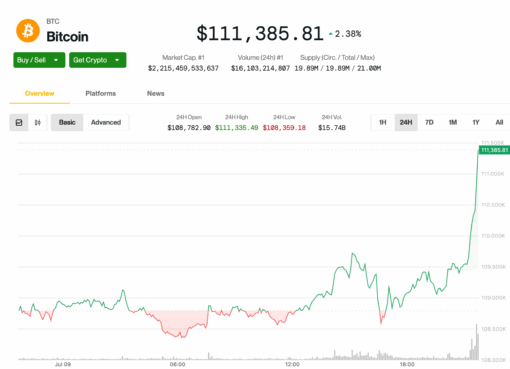Viewport: 510px width, 369px height.
Task: Click the Get Crypto button
Action: click(98, 60)
